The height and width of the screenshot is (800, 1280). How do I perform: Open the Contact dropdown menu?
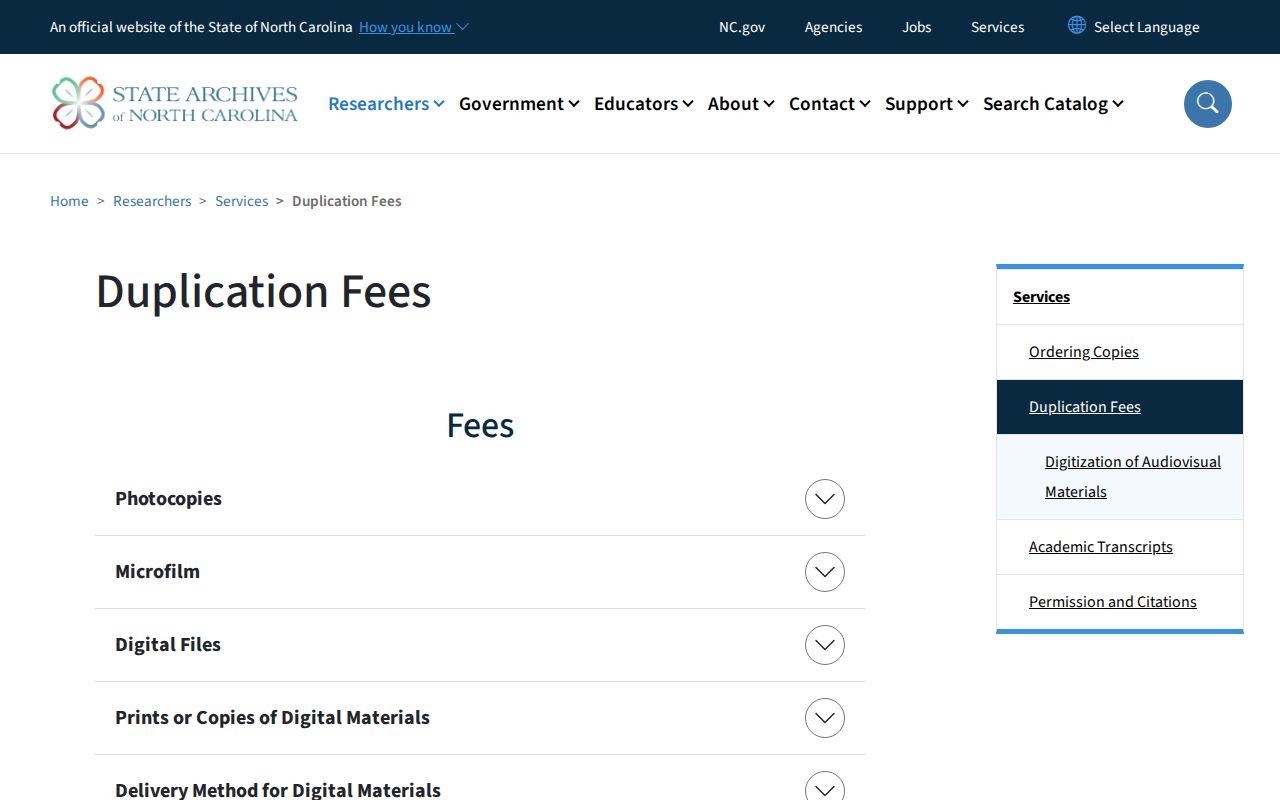pos(829,104)
